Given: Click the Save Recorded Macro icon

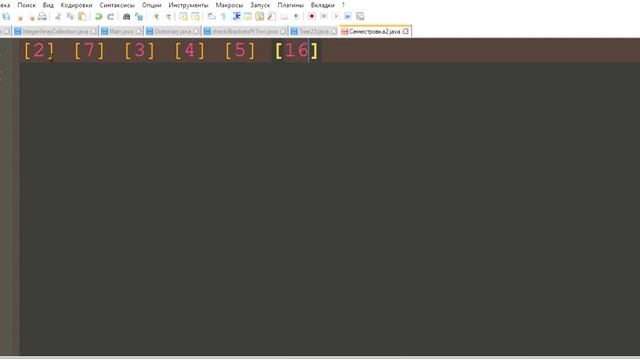Looking at the screenshot, I should pos(360,16).
